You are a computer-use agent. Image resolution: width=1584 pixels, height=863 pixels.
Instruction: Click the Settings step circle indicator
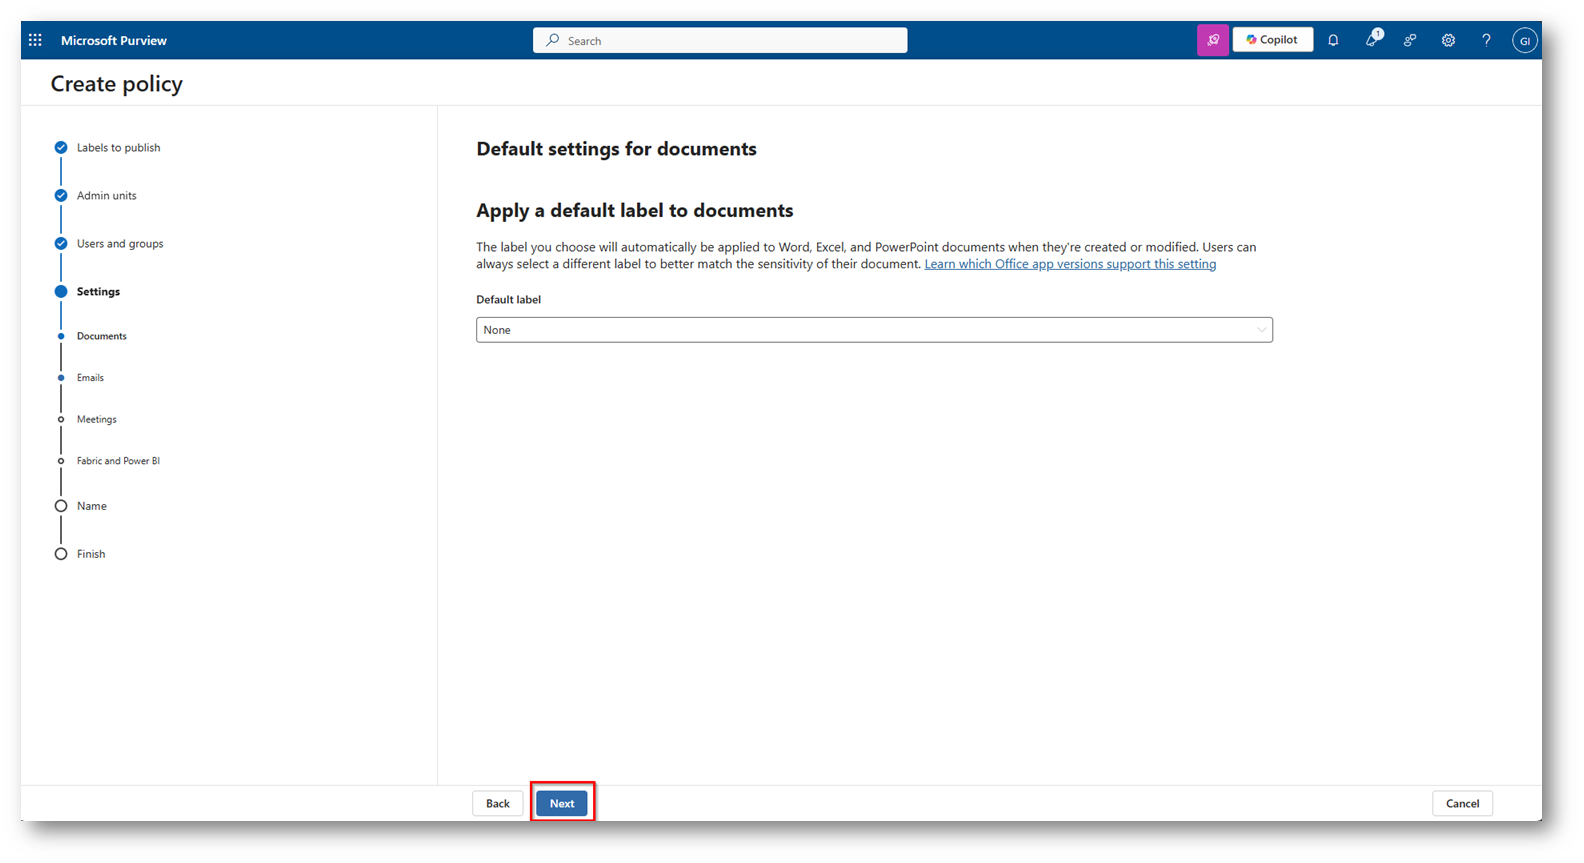(61, 291)
